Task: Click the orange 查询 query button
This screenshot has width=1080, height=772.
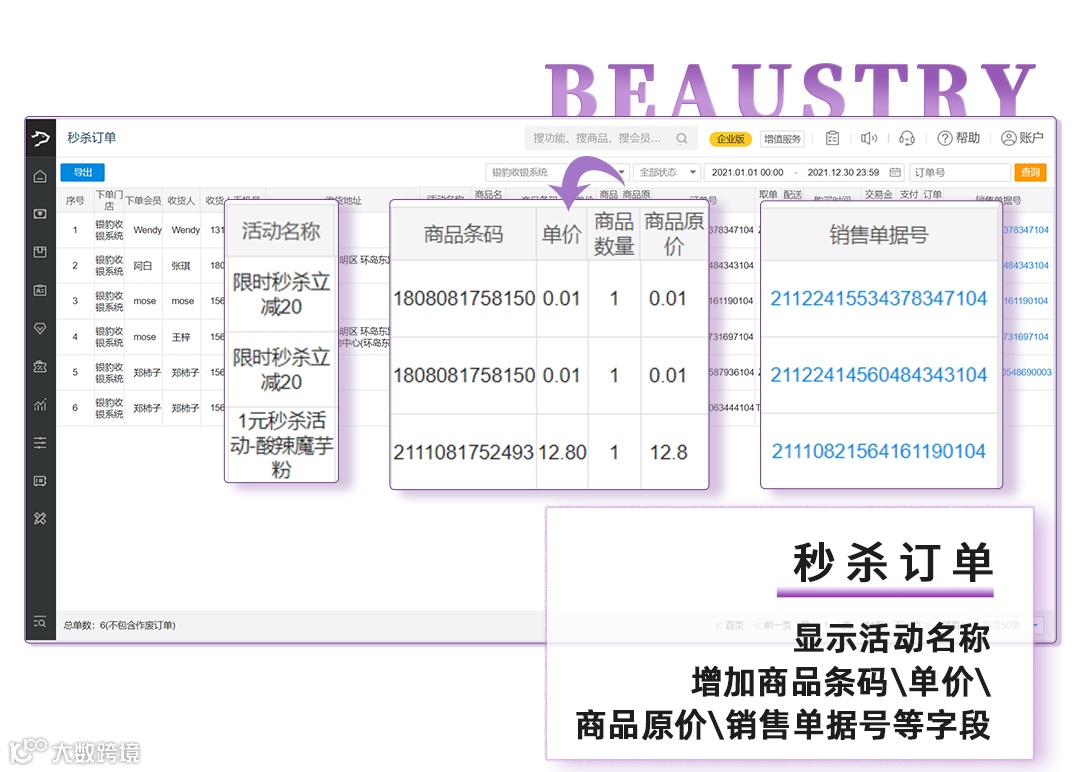Action: pyautogui.click(x=1030, y=172)
